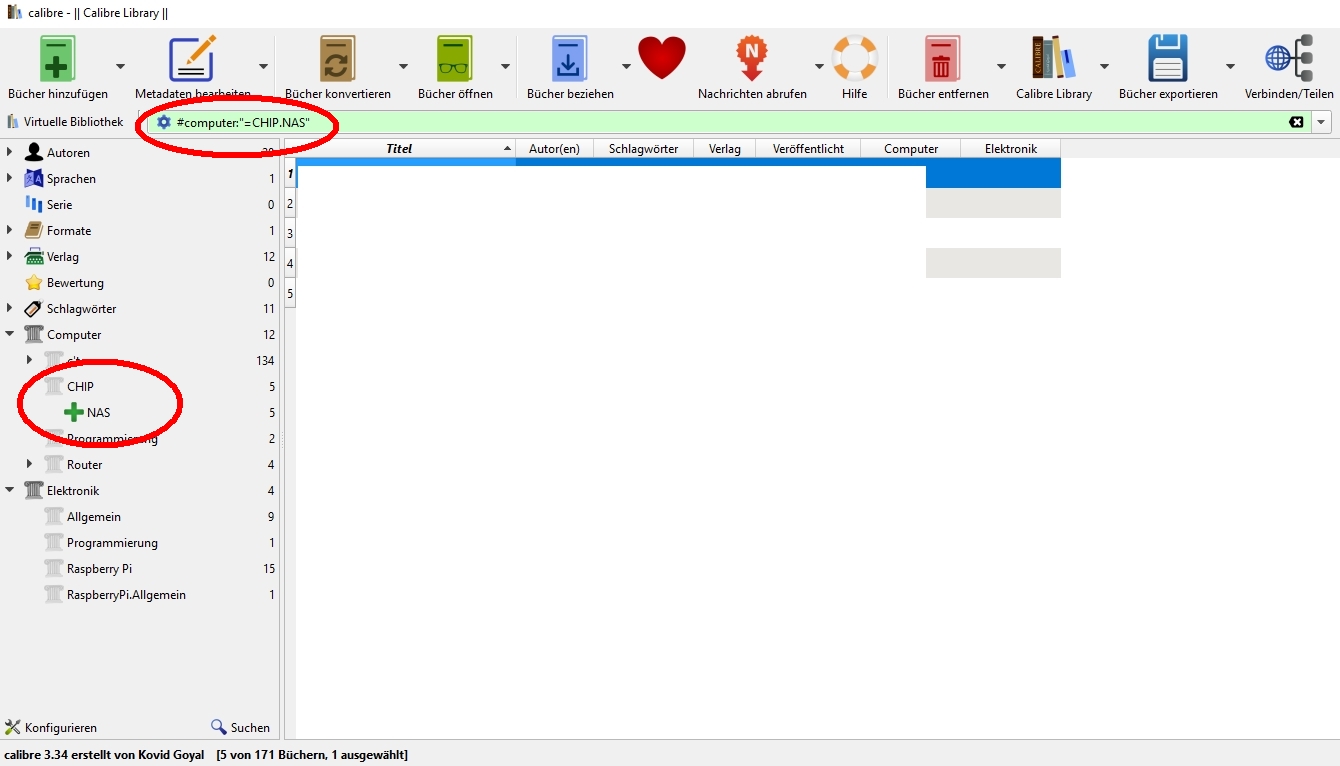1340x766 pixels.
Task: Expand the Bücher entfernen dropdown arrow
Action: point(1001,67)
